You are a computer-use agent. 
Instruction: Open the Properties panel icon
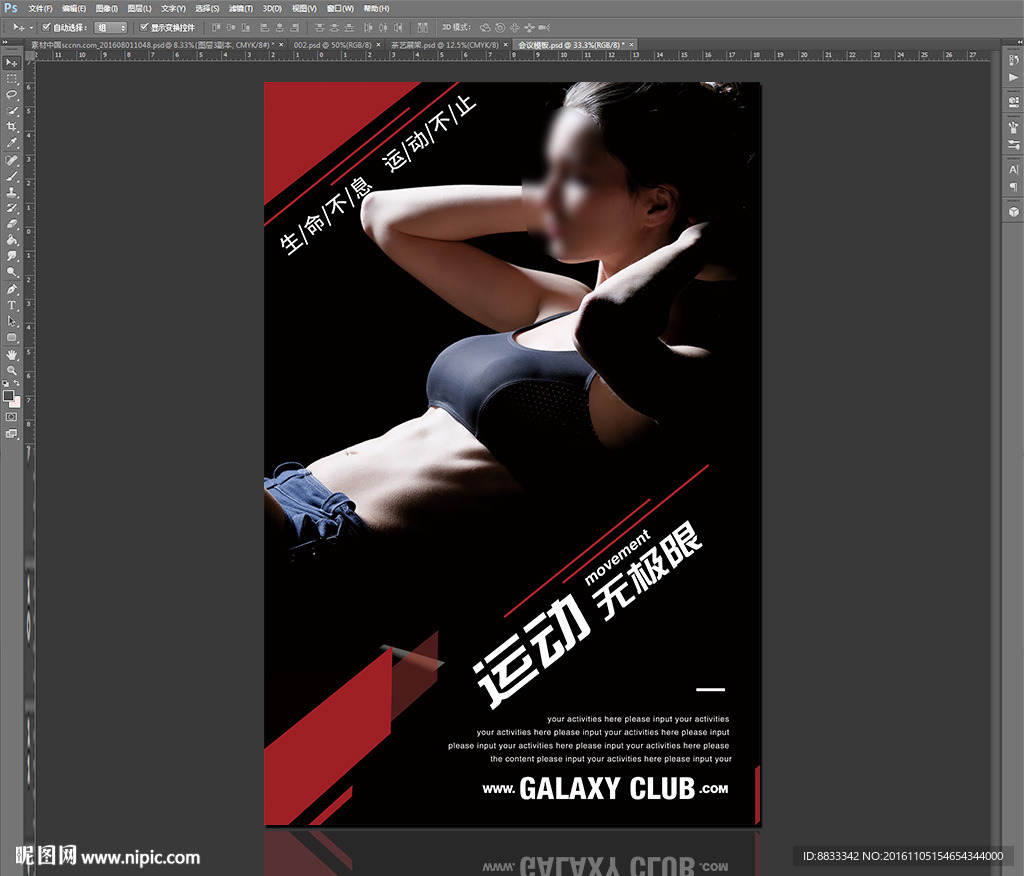coord(1014,102)
